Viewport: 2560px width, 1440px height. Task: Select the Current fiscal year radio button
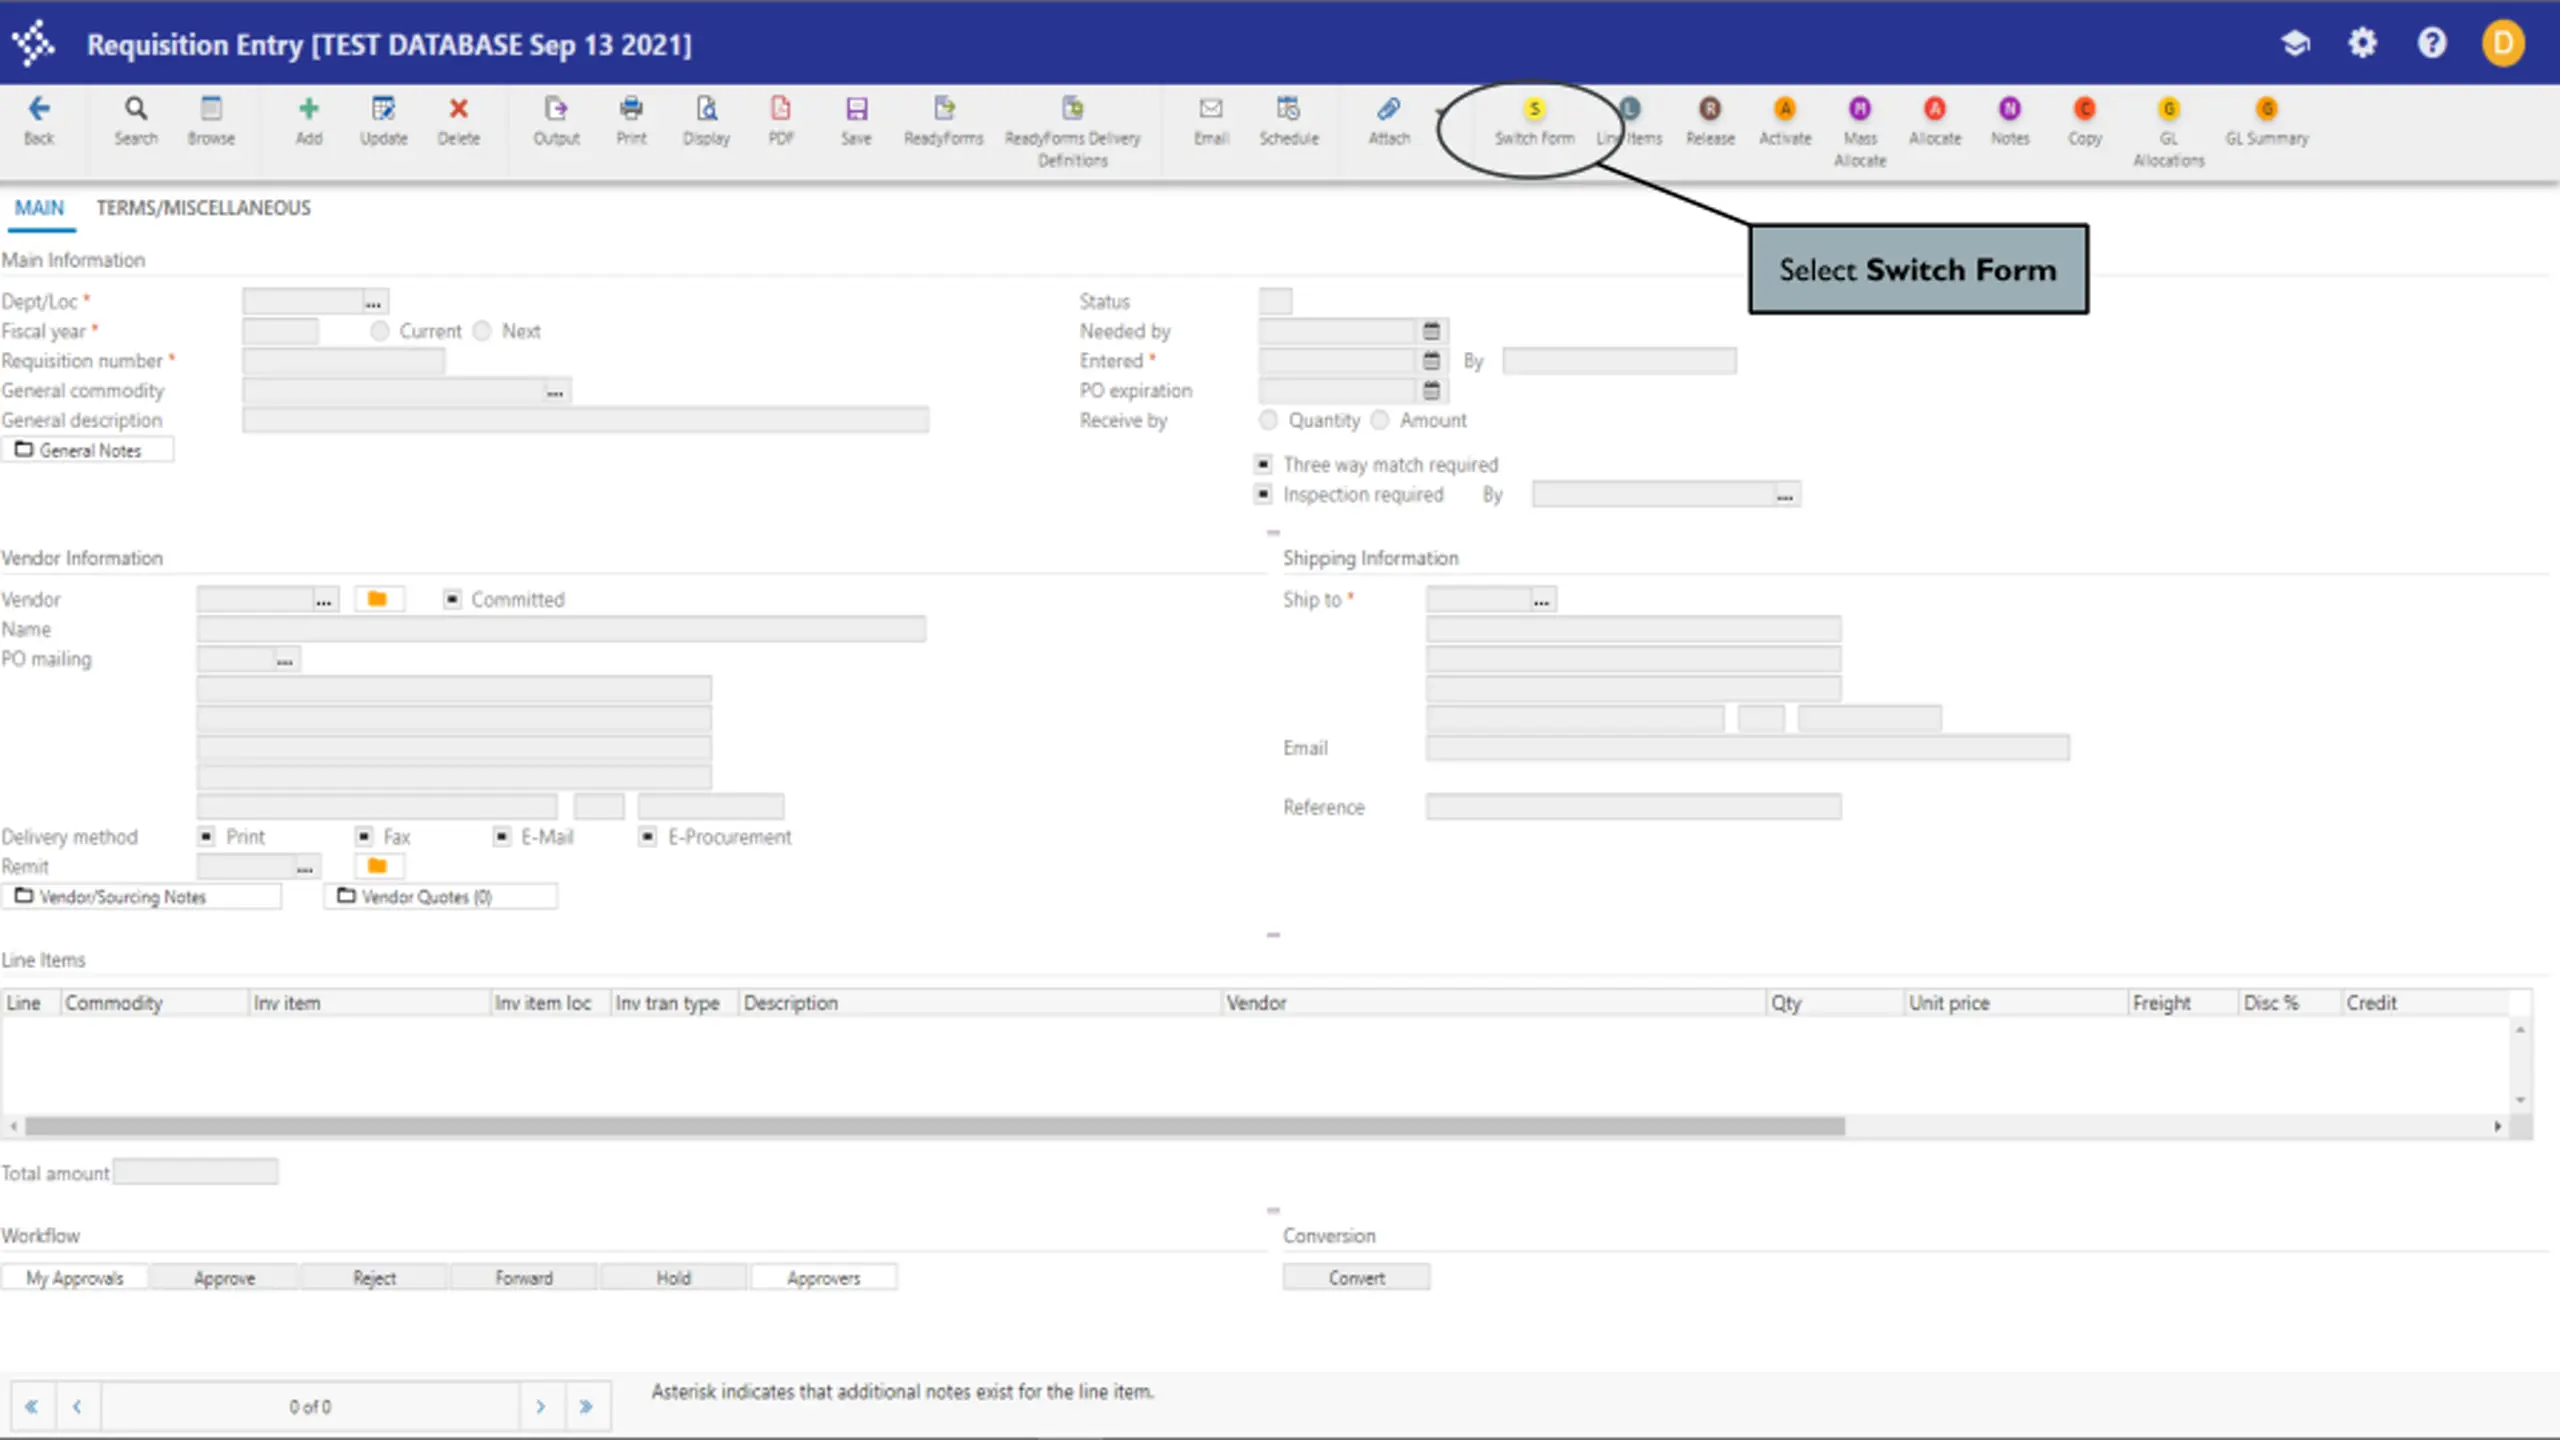tap(379, 331)
